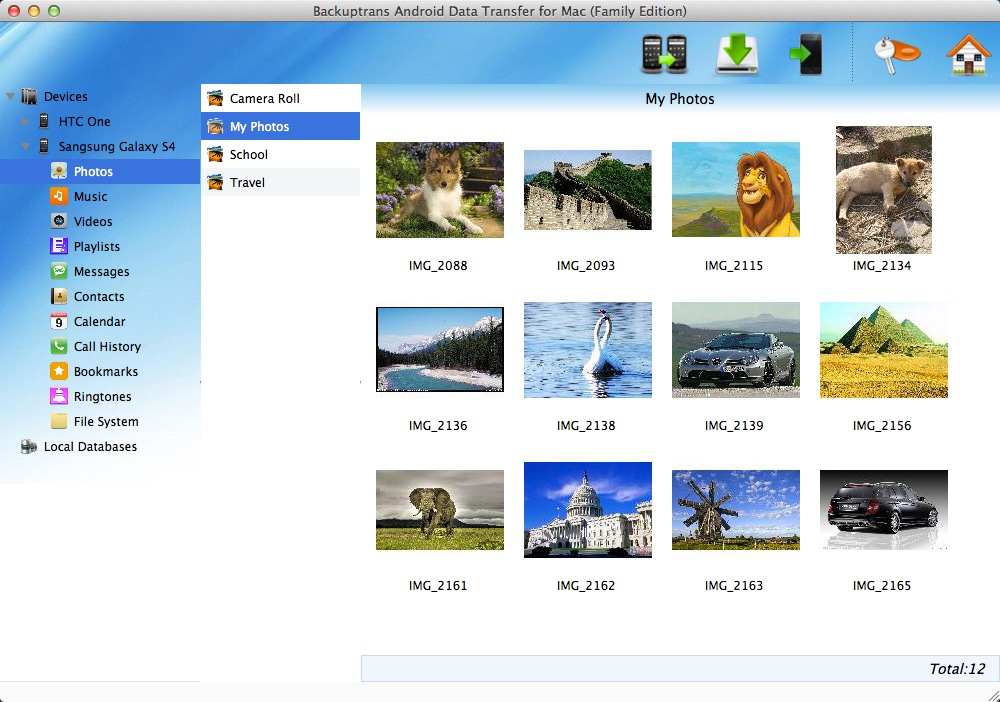Click the Contacts address book icon
The width and height of the screenshot is (1000, 702).
pyautogui.click(x=59, y=296)
